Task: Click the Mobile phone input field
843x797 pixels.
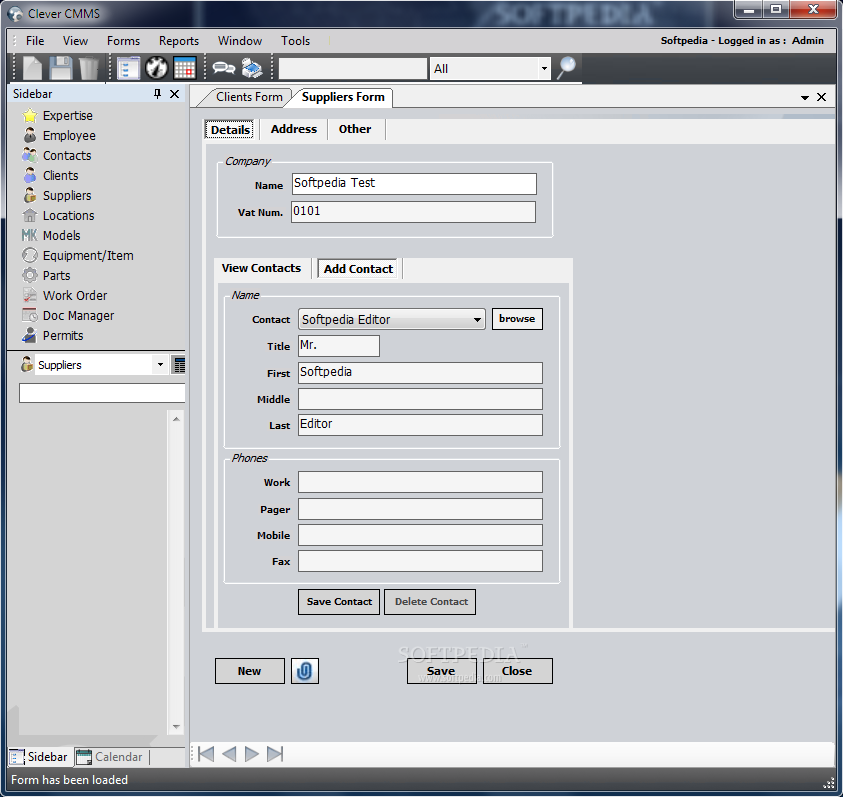Action: click(420, 535)
